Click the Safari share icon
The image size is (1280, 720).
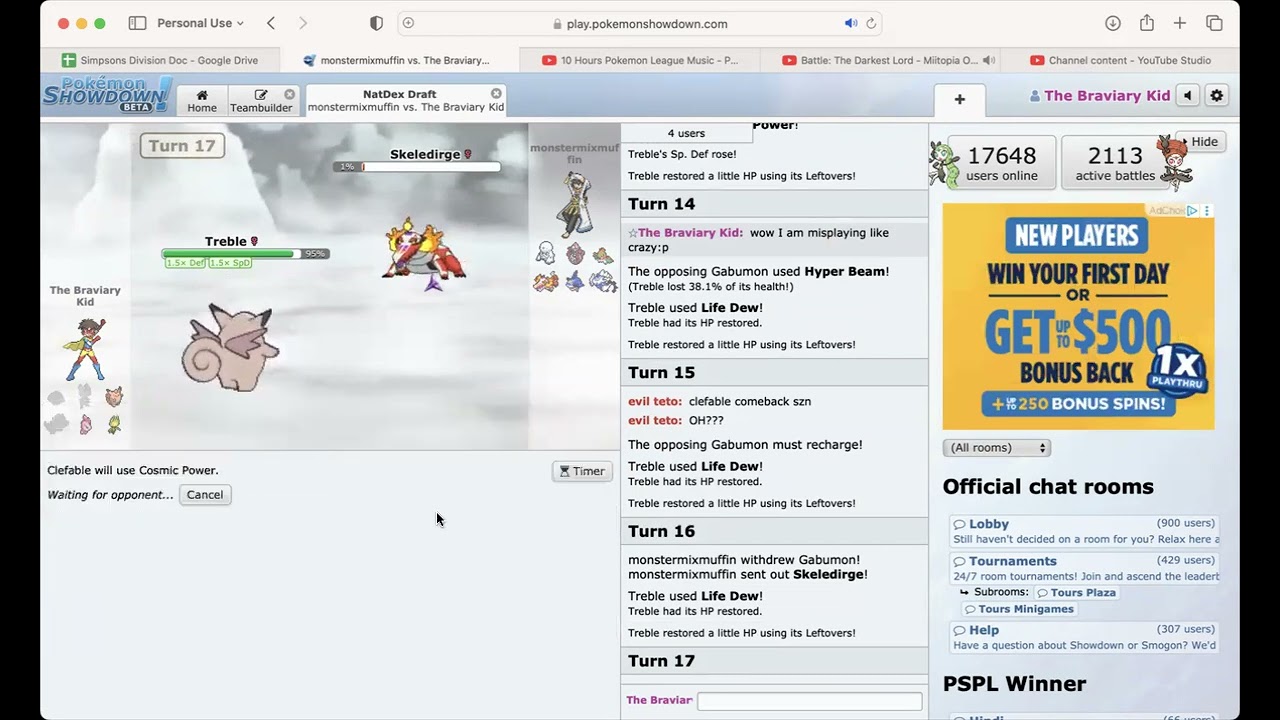(x=1147, y=23)
